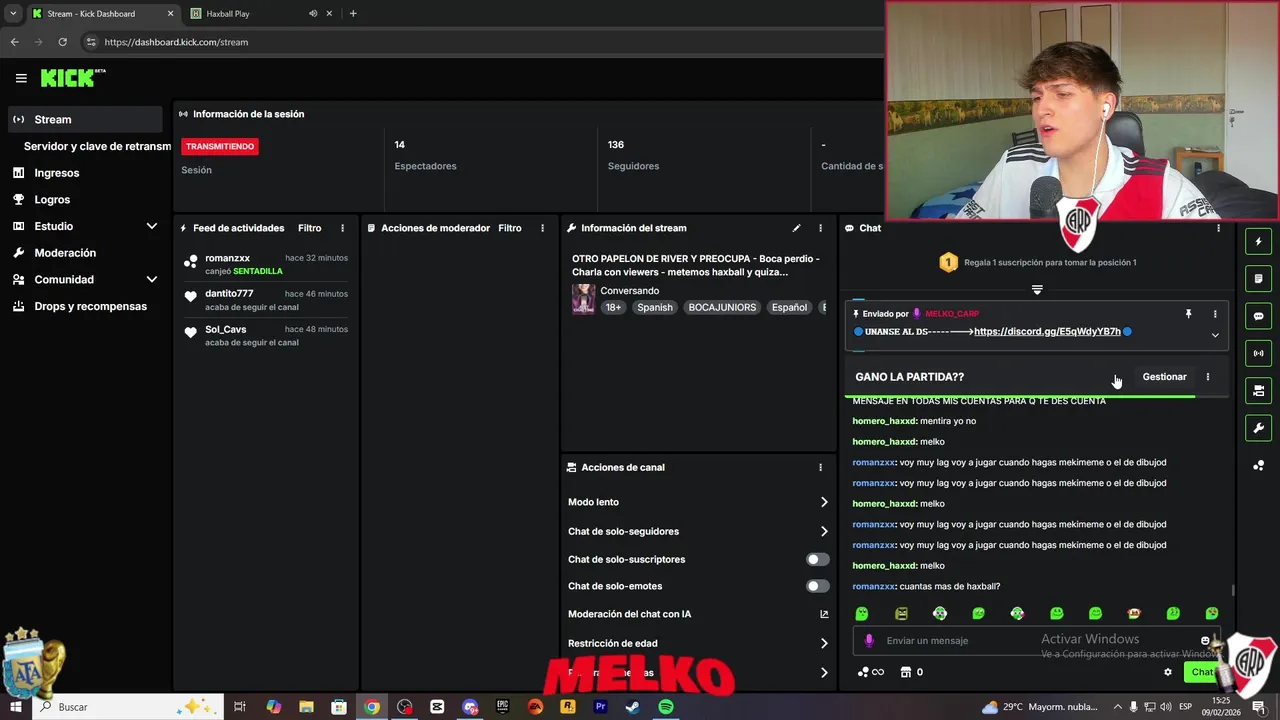Edit stream info with the pencil icon
This screenshot has width=1280, height=720.
[x=797, y=228]
